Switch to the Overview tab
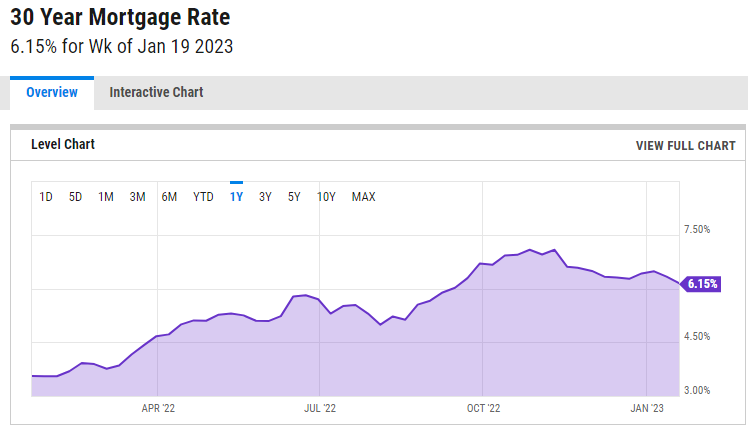 click(x=52, y=93)
